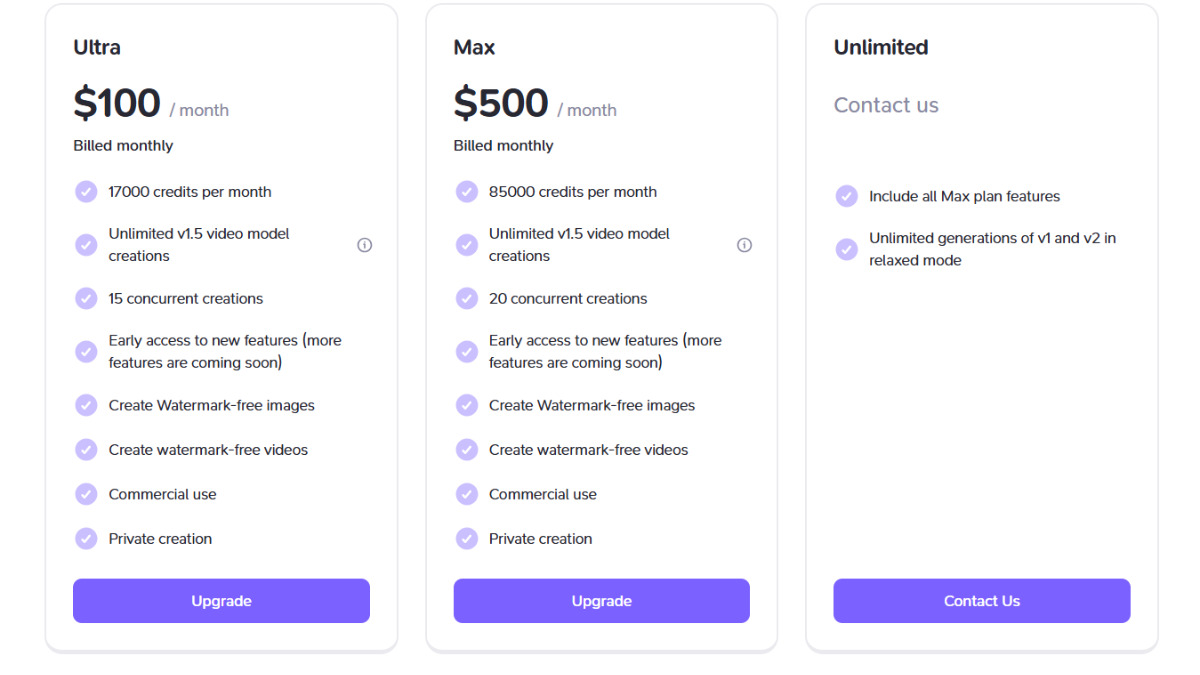Screen dimensions: 1200x675
Task: Click checkmark beside Include all Max plan features
Action: click(847, 196)
